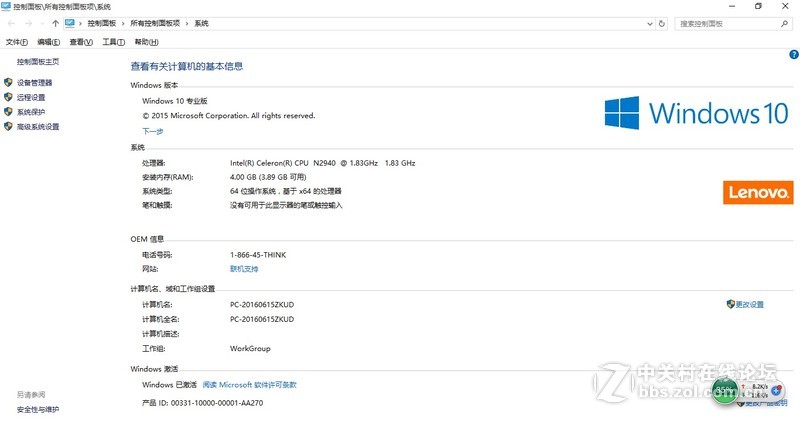This screenshot has height=426, width=800.
Task: Click the Lenovo OEM logo
Action: (x=758, y=192)
